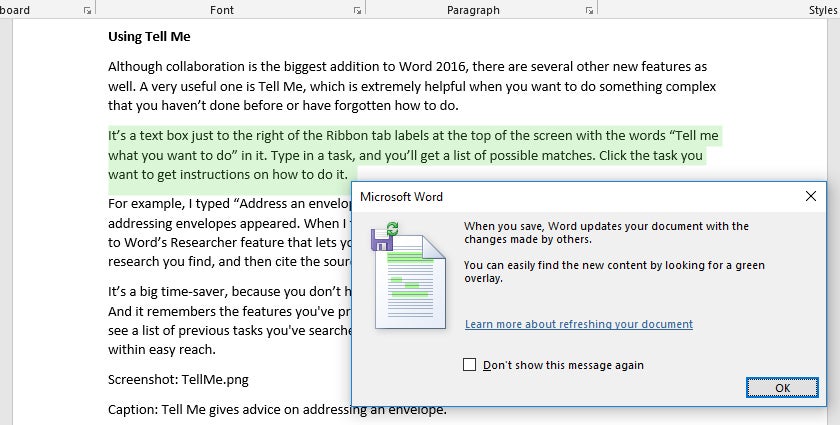Click the Styles group label
Screen dimensions: 840x425
pyautogui.click(x=823, y=10)
